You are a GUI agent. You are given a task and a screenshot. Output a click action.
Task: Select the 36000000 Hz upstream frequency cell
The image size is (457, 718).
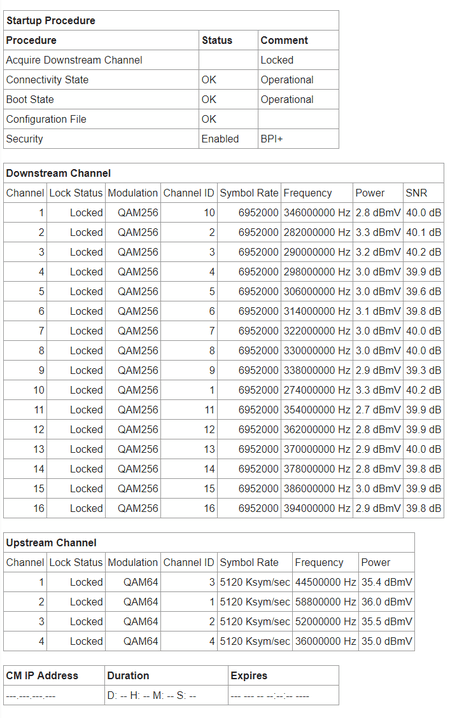click(x=326, y=641)
